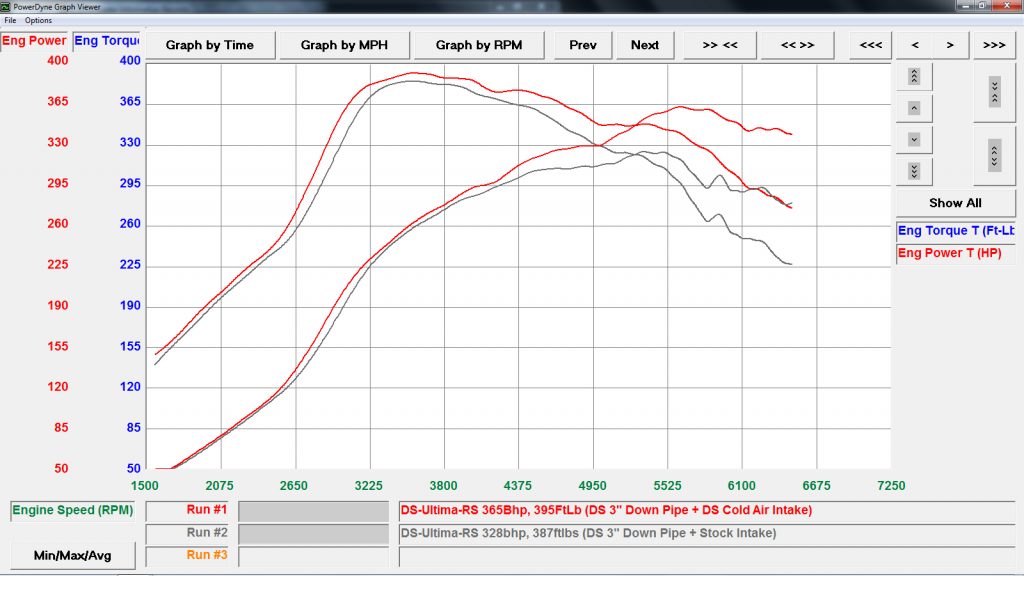Click the Min/Max/Avg button
Viewport: 1024px width, 591px height.
coord(72,556)
